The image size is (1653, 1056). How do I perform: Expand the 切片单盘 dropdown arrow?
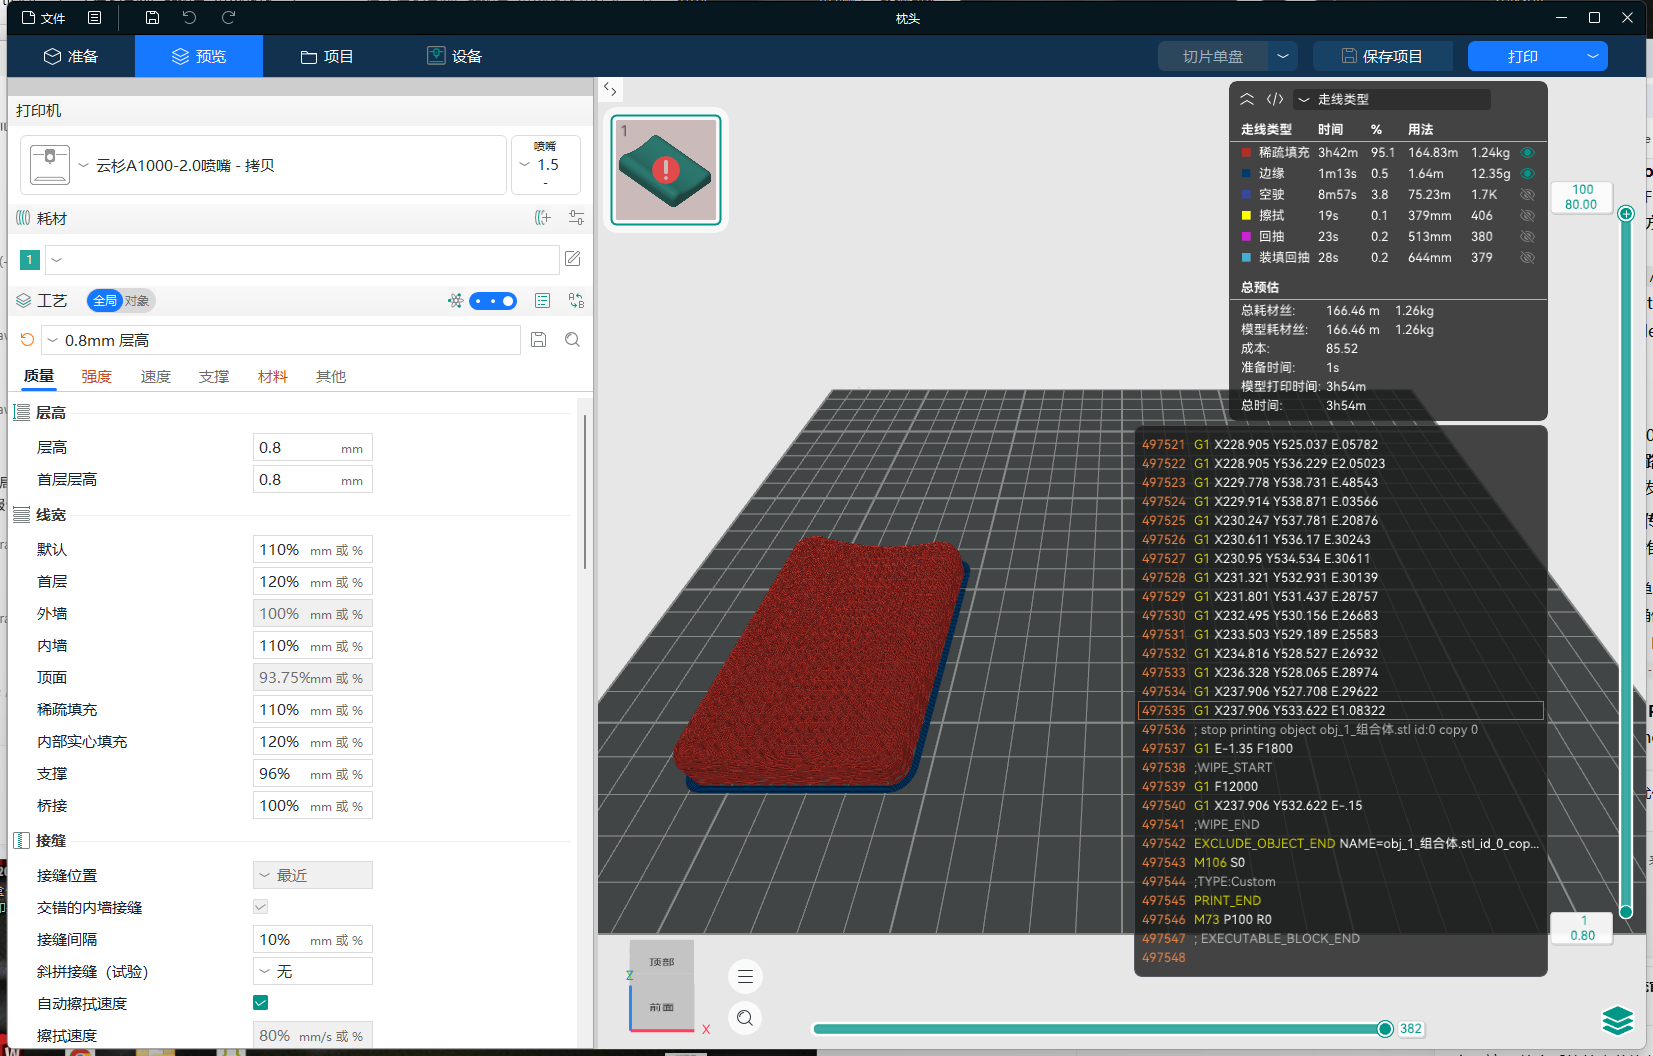coord(1282,56)
